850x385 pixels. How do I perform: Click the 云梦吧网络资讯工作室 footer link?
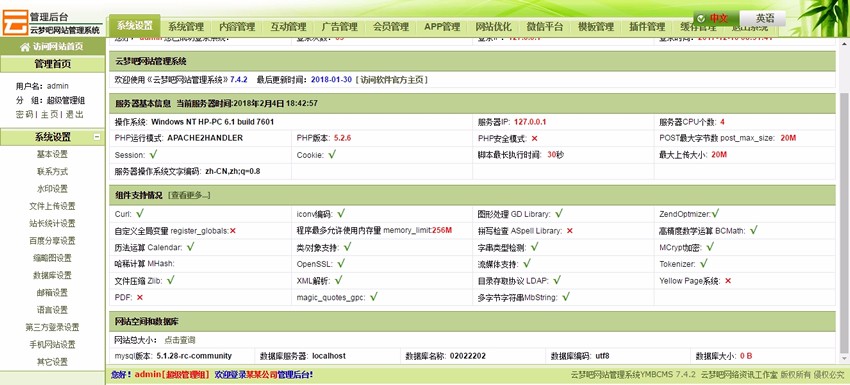pyautogui.click(x=739, y=375)
